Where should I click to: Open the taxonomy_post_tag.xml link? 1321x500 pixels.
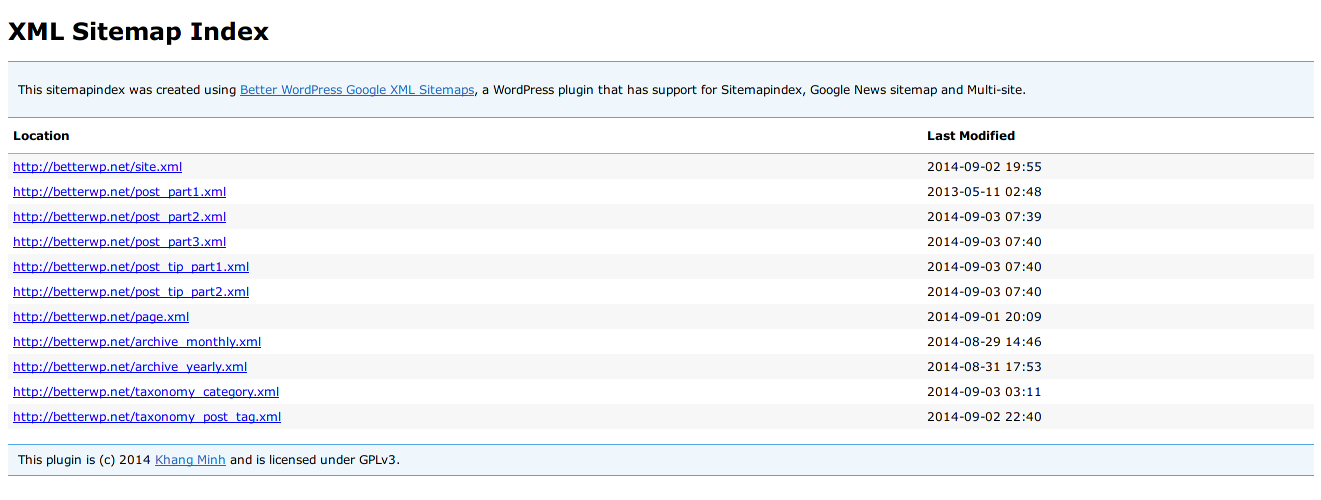coord(147,417)
